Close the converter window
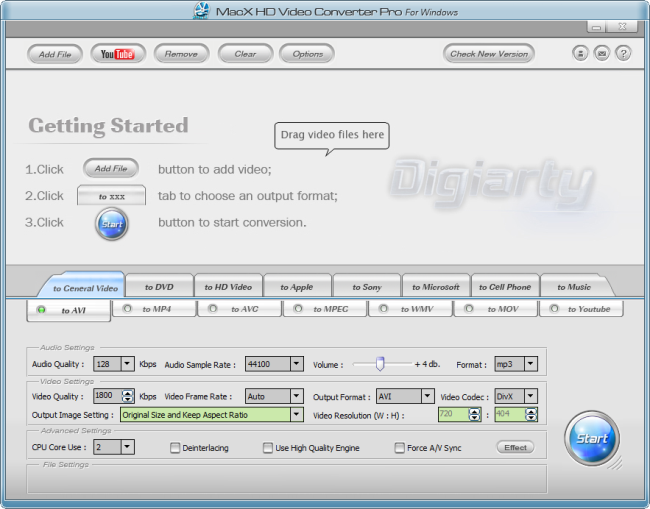Image resolution: width=650 pixels, height=509 pixels. (x=622, y=27)
